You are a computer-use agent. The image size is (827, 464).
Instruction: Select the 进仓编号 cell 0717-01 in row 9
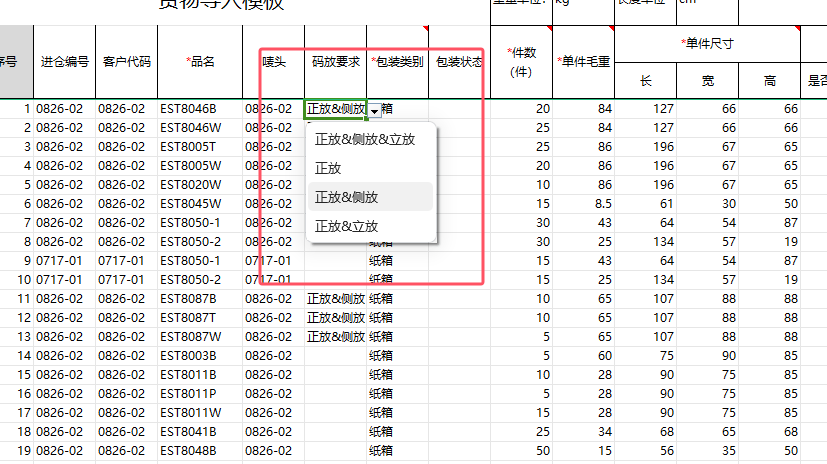coord(64,261)
